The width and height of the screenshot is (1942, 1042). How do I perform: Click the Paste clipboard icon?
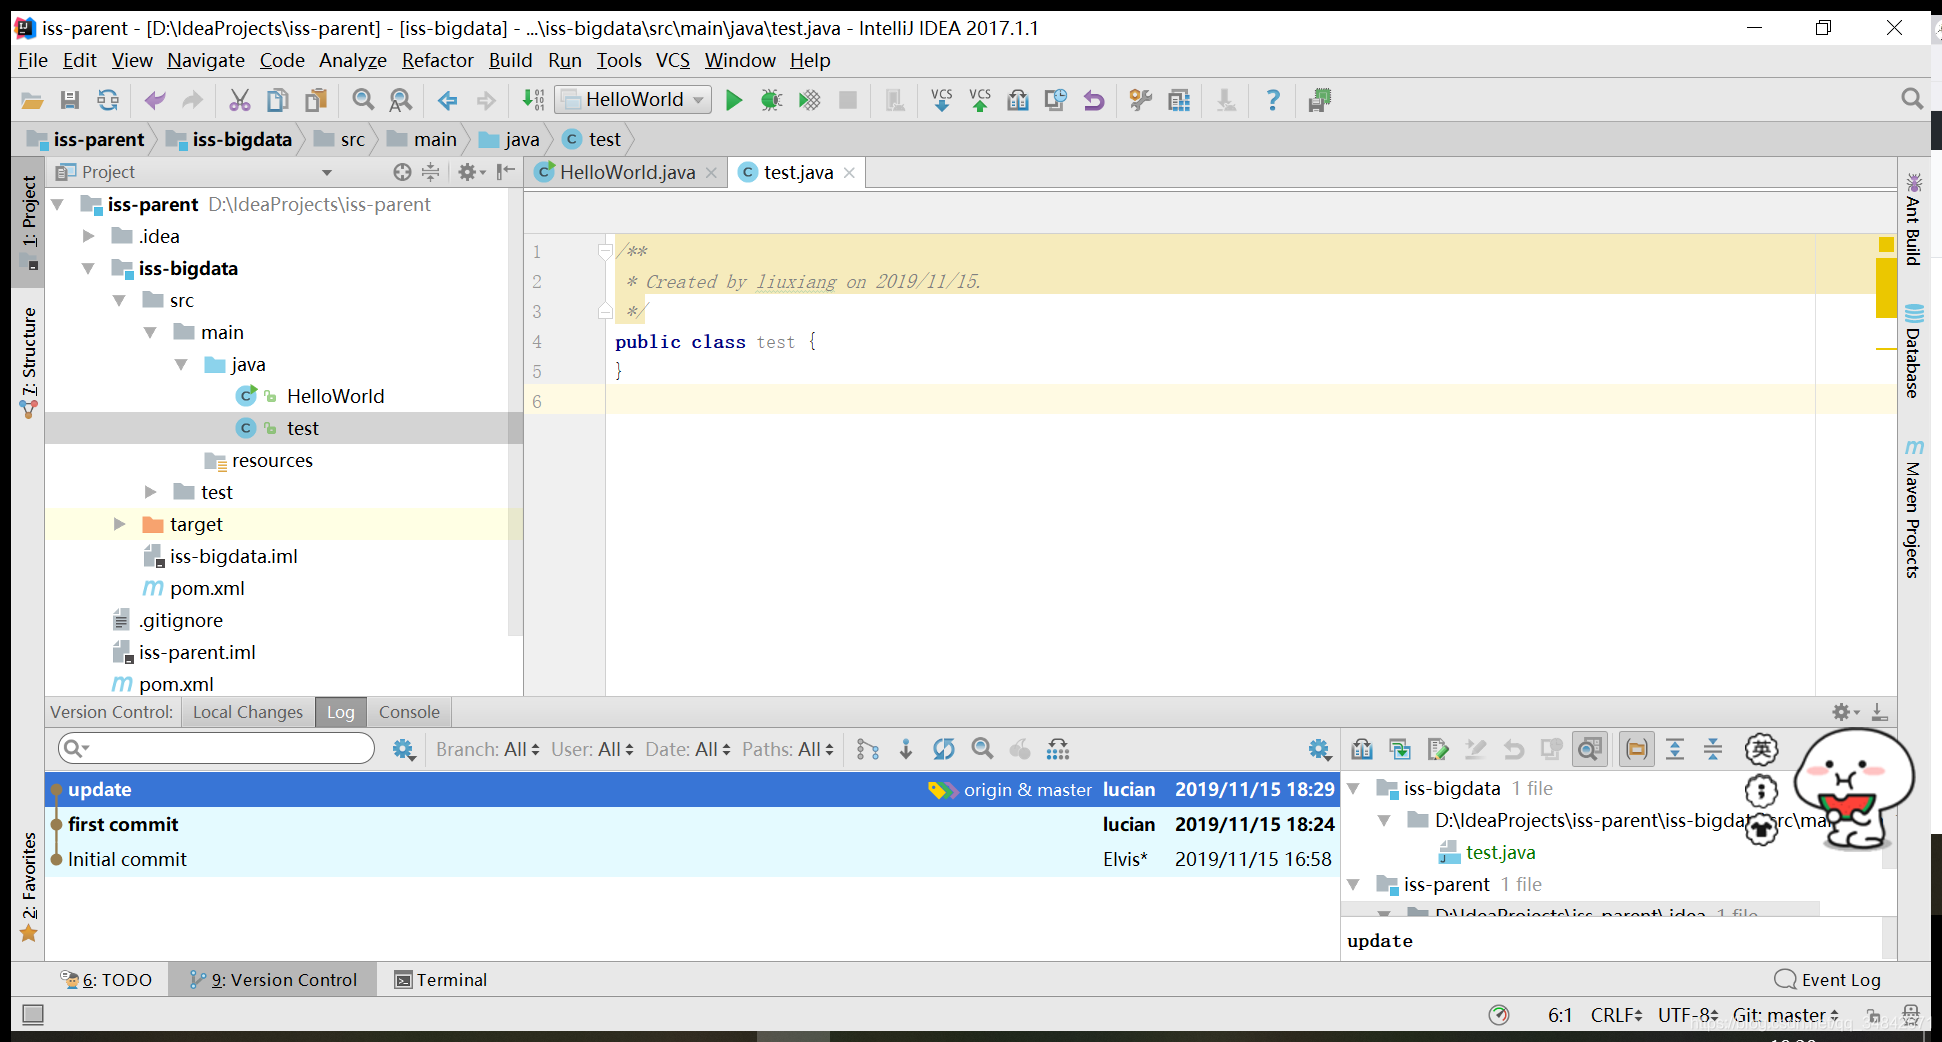point(316,100)
